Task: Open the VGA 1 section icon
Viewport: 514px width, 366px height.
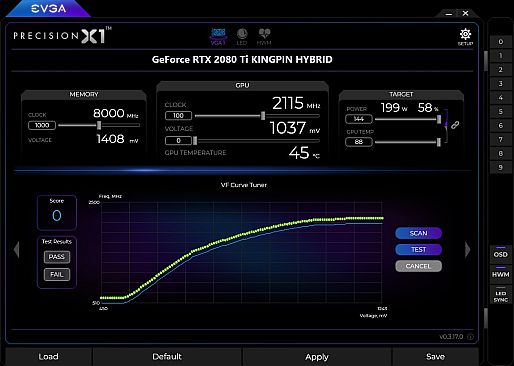Action: 218,37
